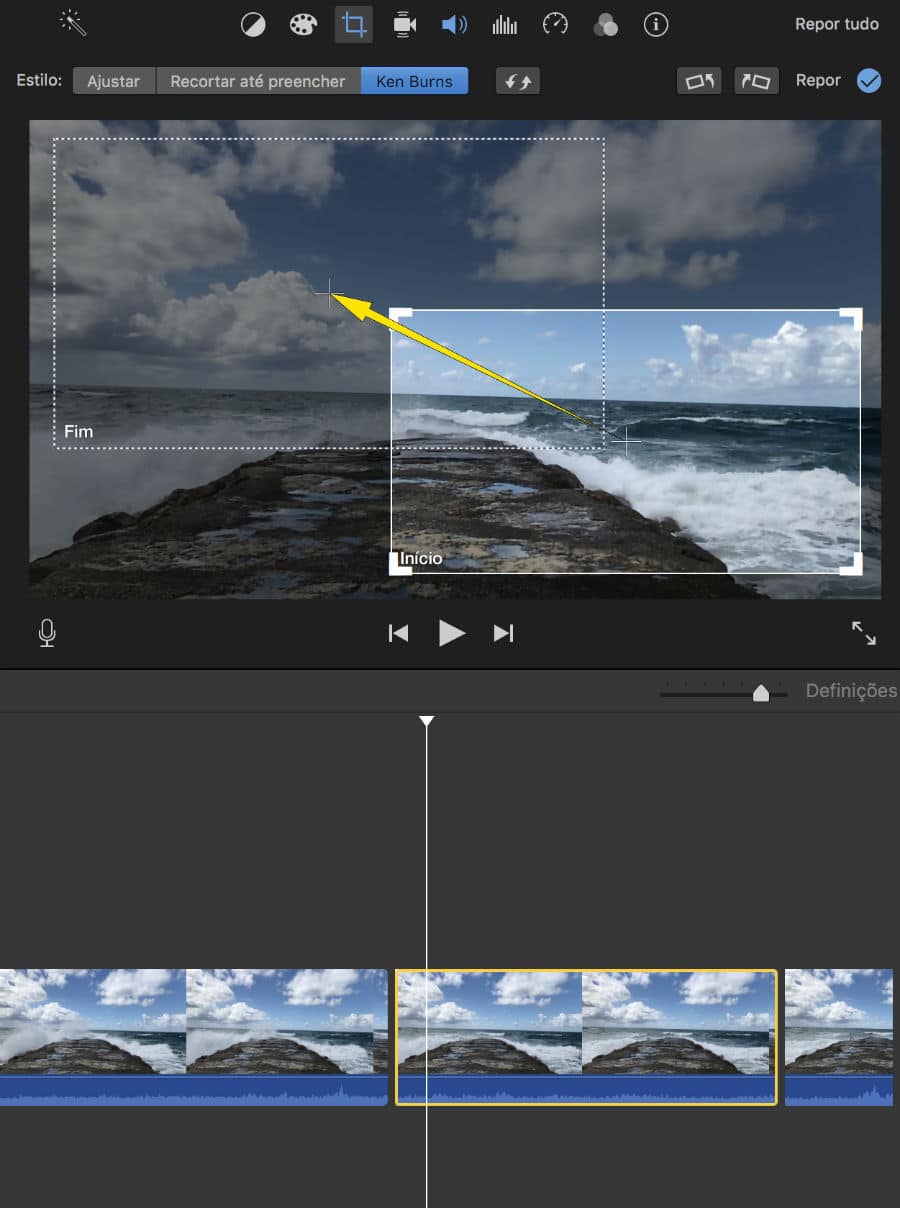Open the color balance tool

click(x=253, y=25)
